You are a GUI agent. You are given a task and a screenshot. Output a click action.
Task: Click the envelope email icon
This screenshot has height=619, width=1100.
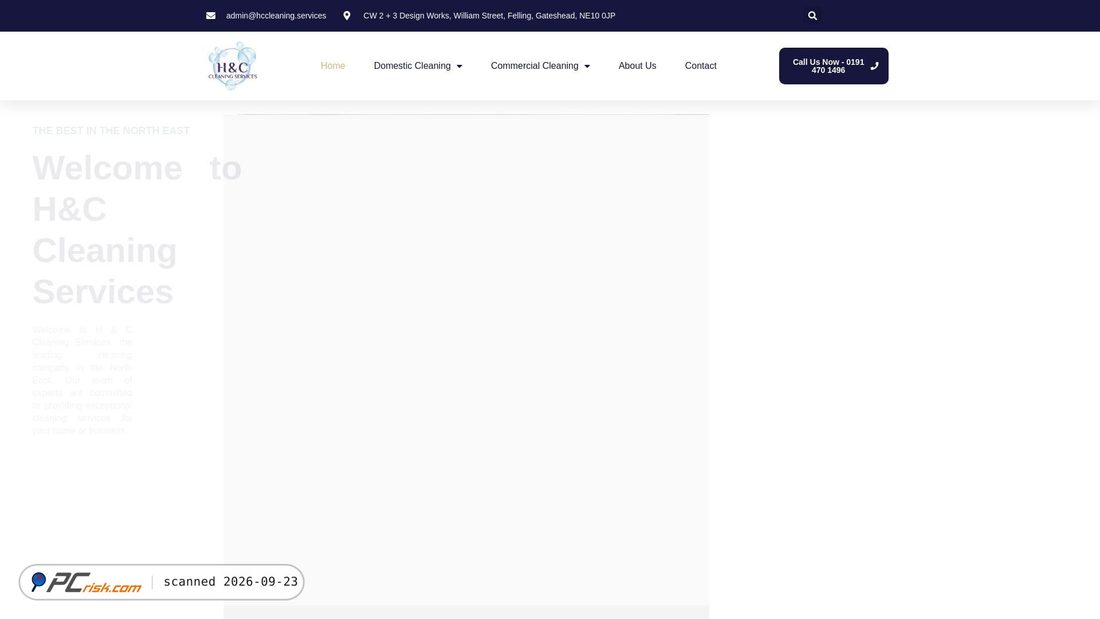(x=210, y=15)
